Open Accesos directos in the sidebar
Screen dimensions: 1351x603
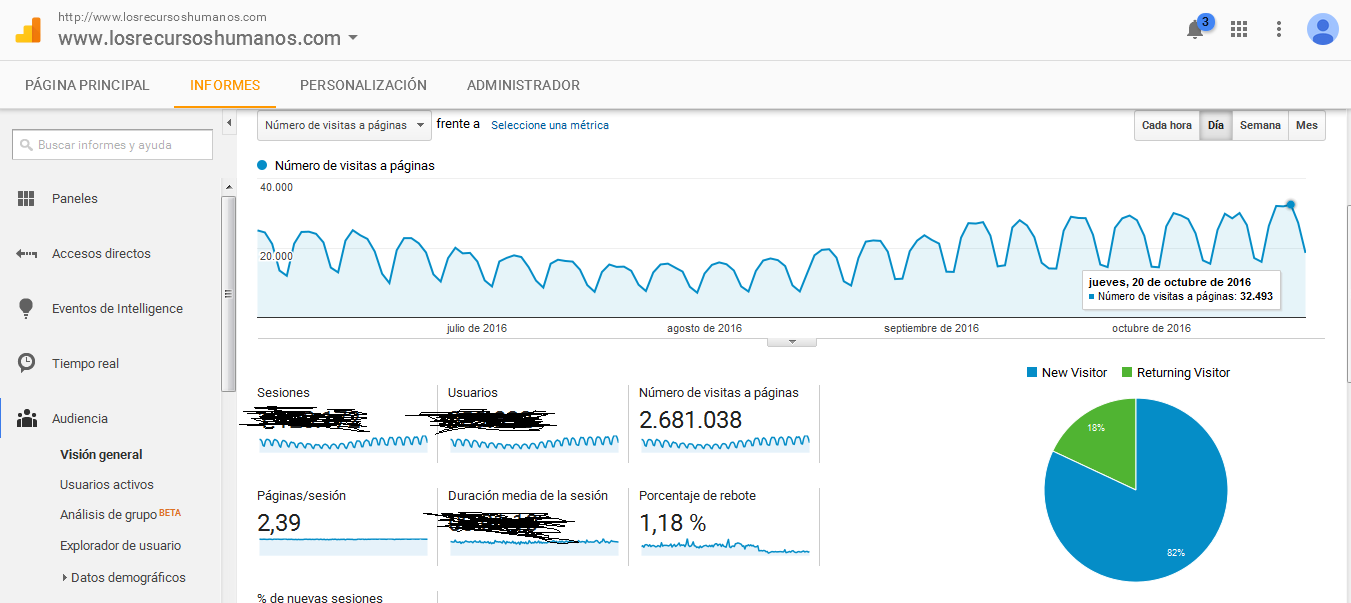[x=101, y=254]
